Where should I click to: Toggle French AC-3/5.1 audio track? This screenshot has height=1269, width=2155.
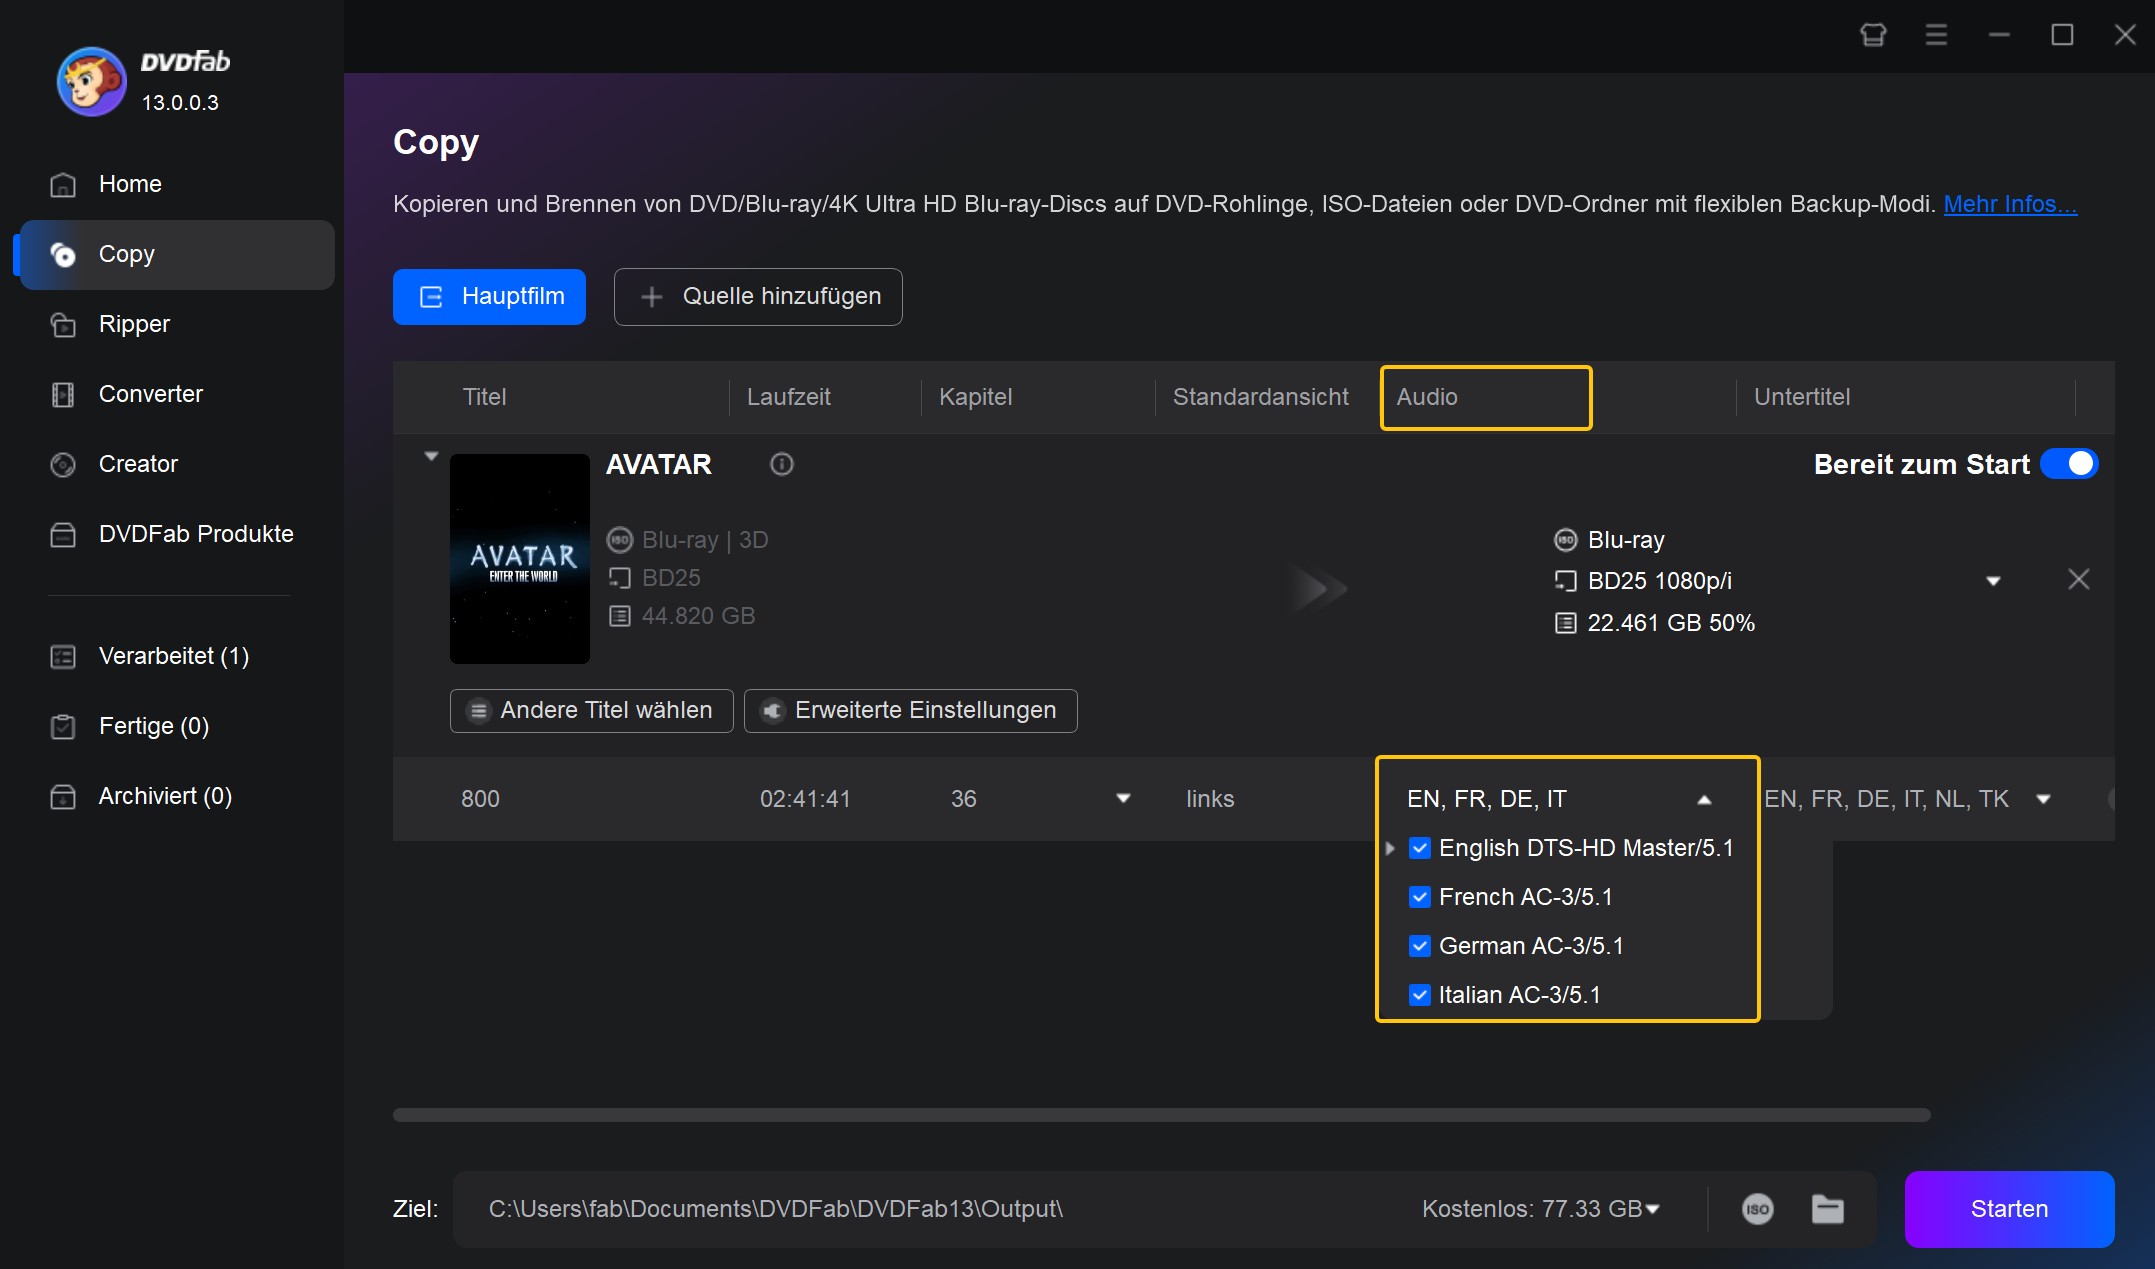tap(1420, 897)
